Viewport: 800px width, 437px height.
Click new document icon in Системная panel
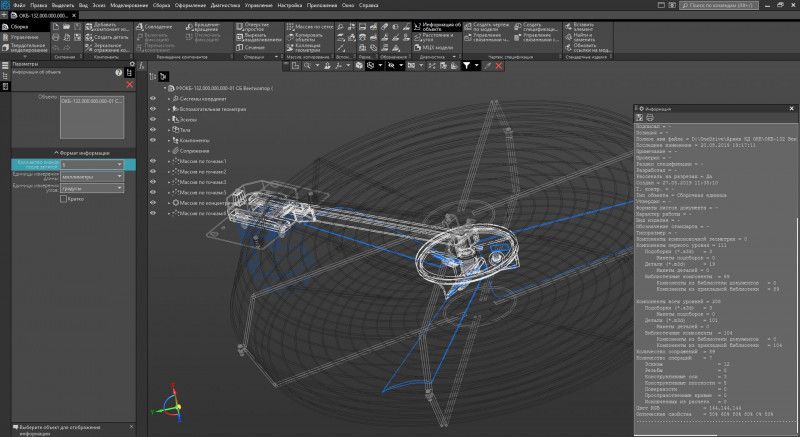(x=56, y=27)
